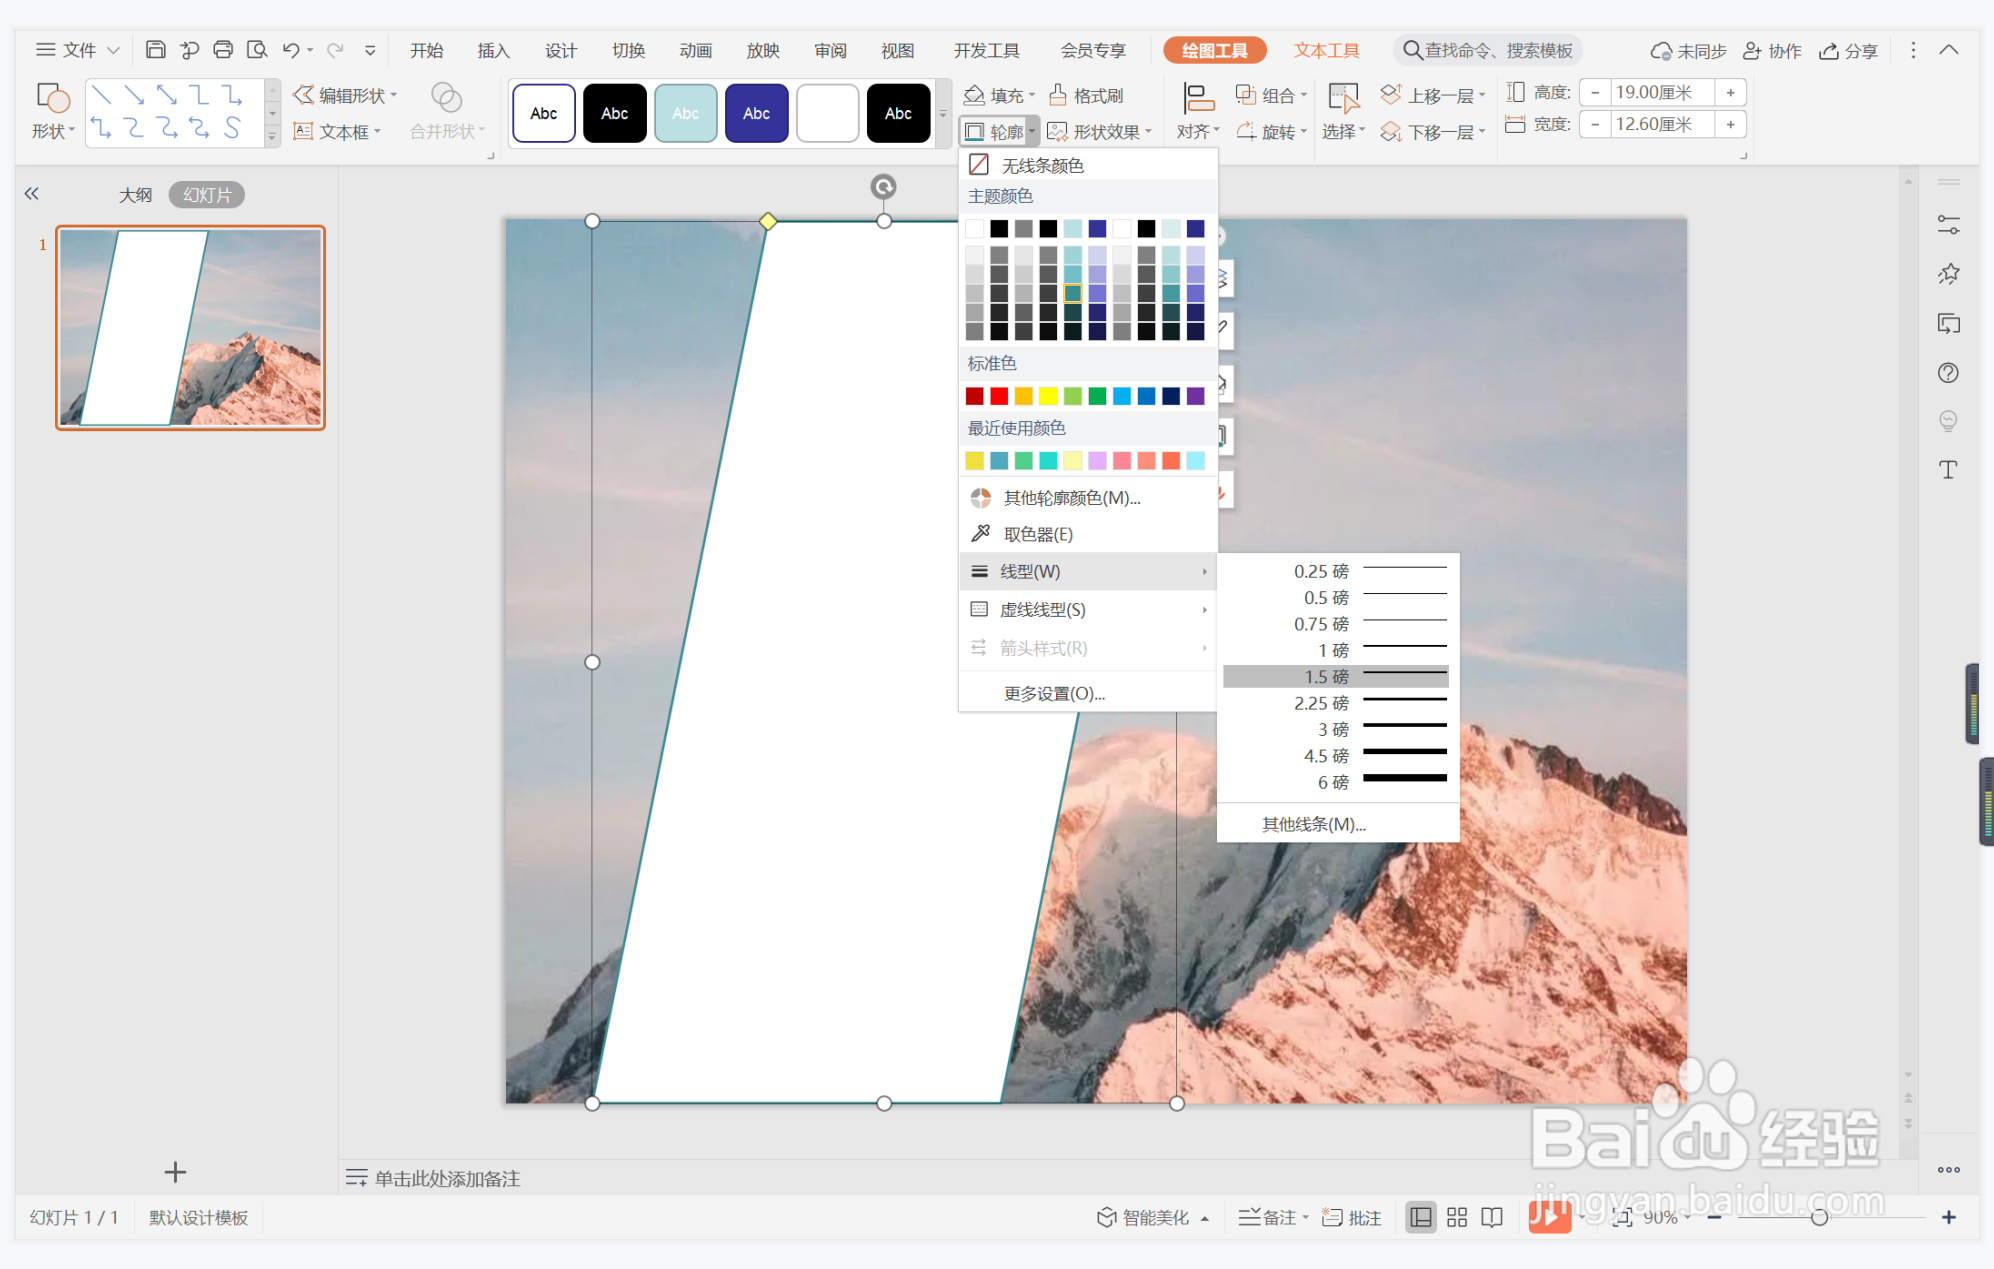The image size is (1994, 1269).
Task: Open the 填充 fill dropdown arrow
Action: 1032,96
